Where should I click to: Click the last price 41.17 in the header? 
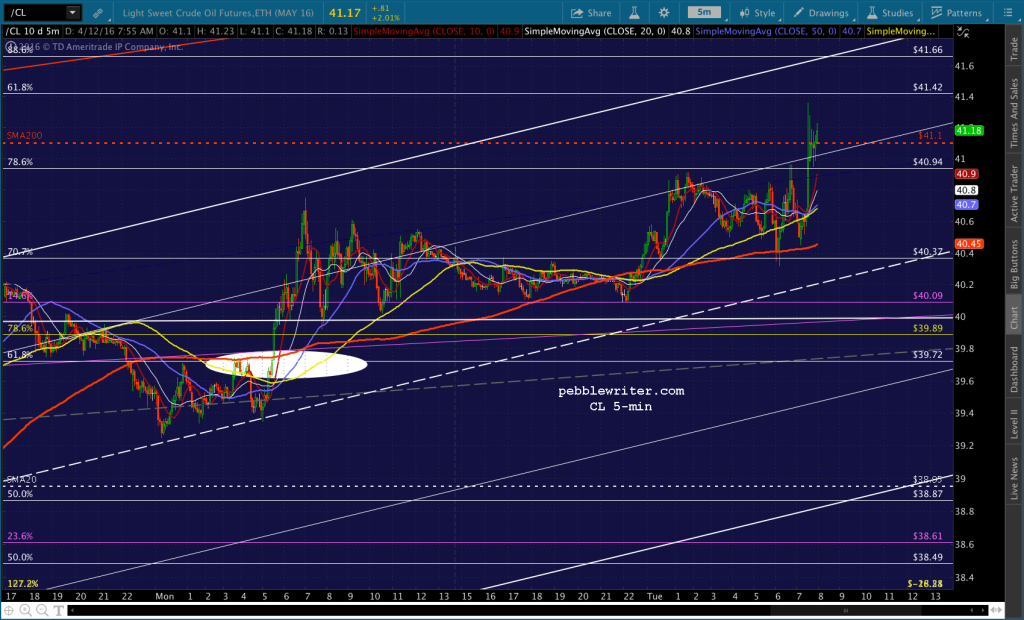(x=345, y=12)
